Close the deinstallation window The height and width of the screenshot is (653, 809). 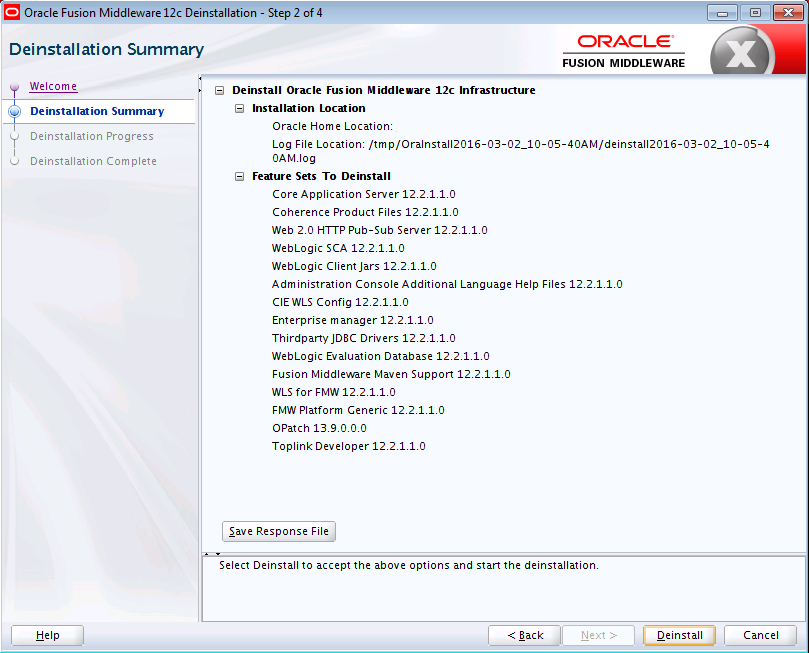[x=788, y=13]
